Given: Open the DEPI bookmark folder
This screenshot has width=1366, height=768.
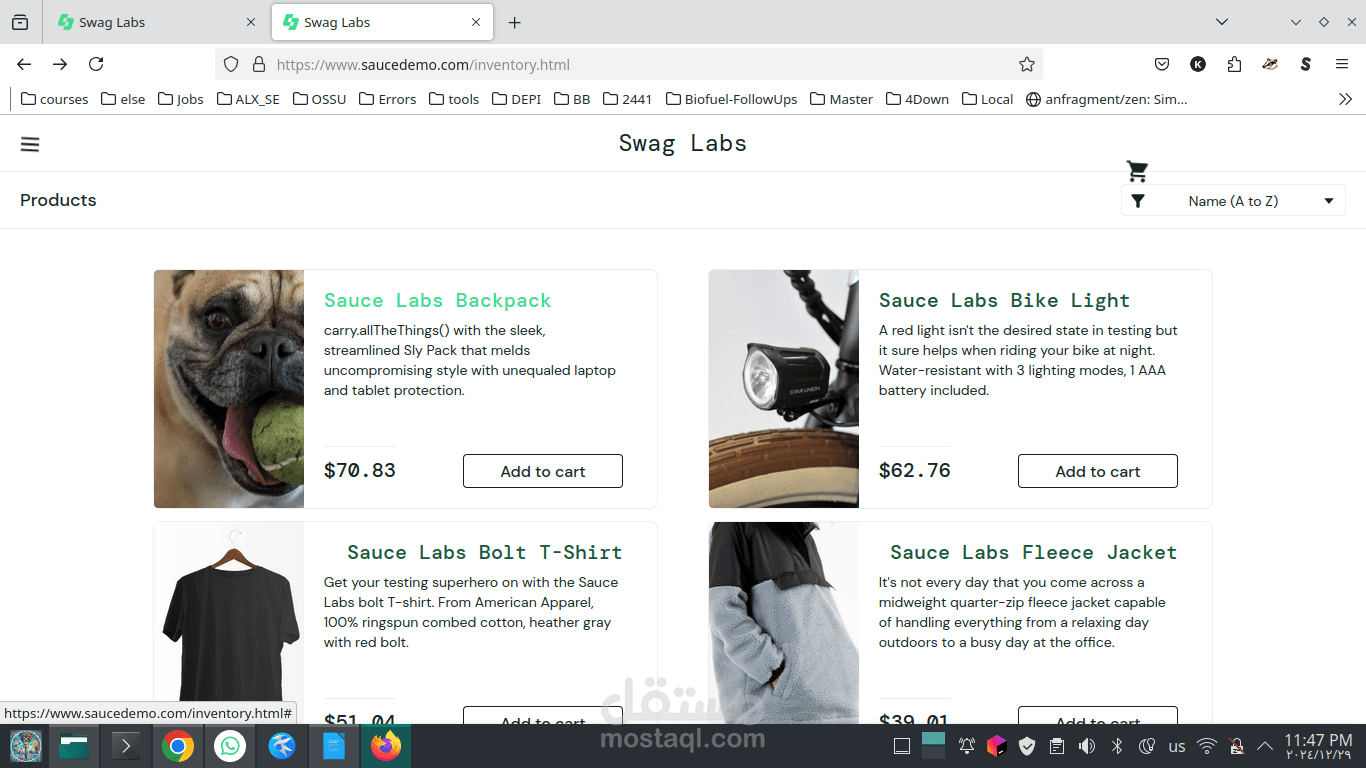Looking at the screenshot, I should point(517,99).
